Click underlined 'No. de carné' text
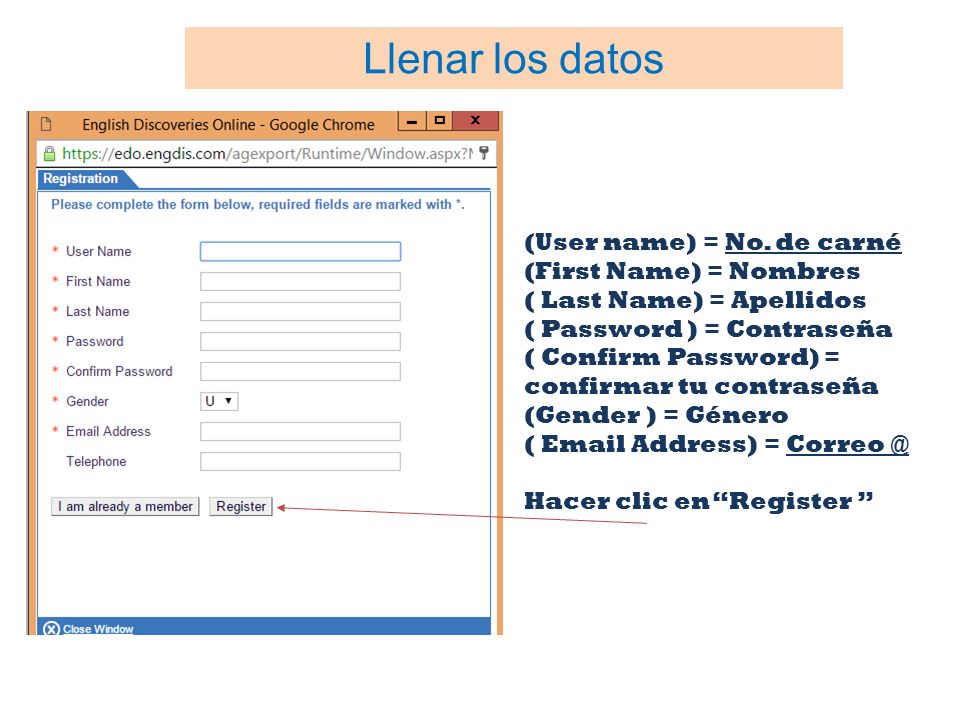The image size is (960, 720). tap(812, 242)
